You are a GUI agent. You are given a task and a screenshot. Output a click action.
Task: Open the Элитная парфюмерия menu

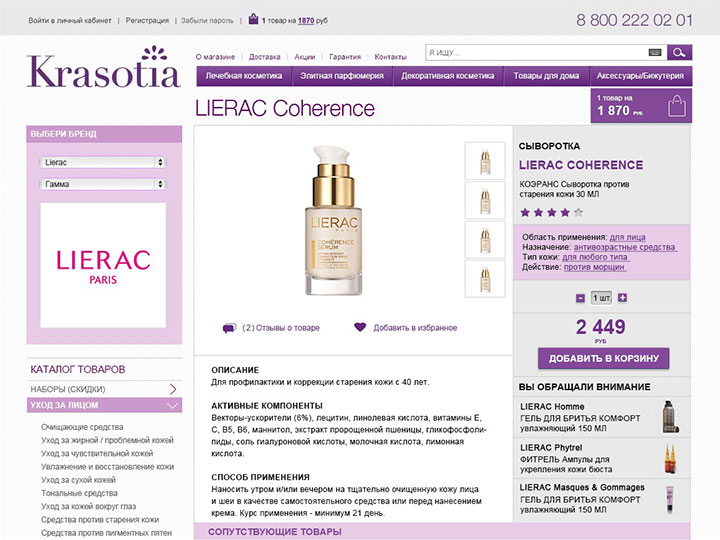pyautogui.click(x=342, y=76)
